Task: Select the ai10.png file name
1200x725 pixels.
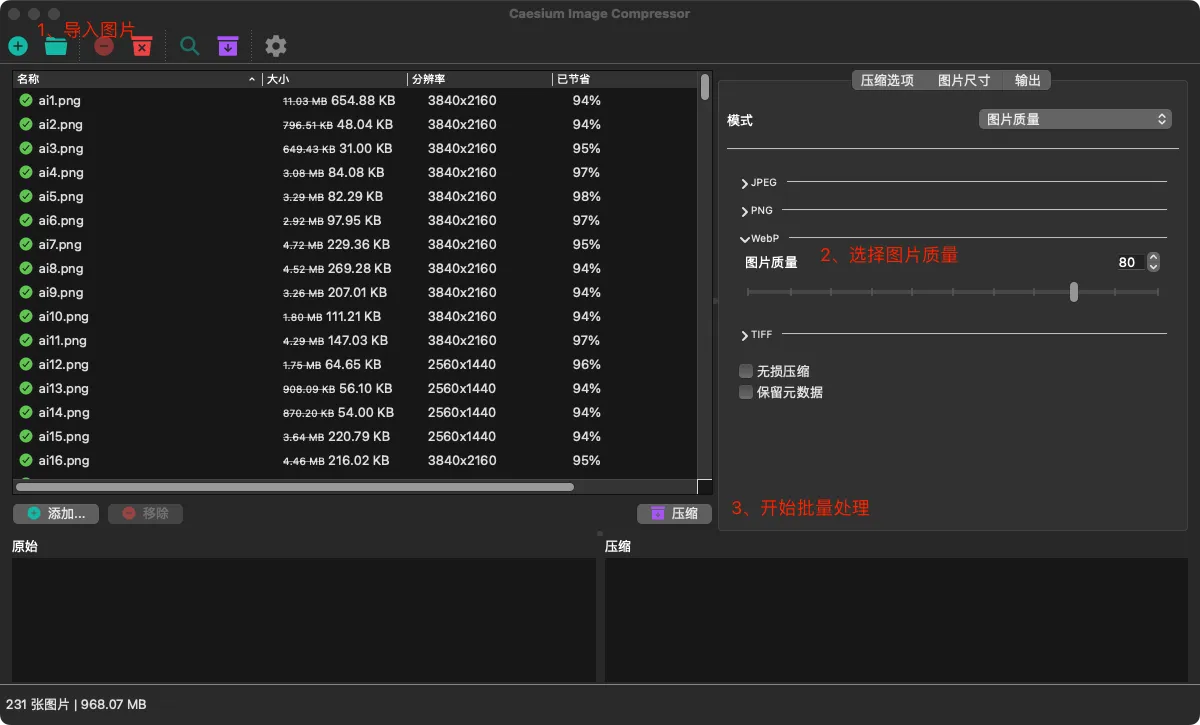Action: coord(64,316)
